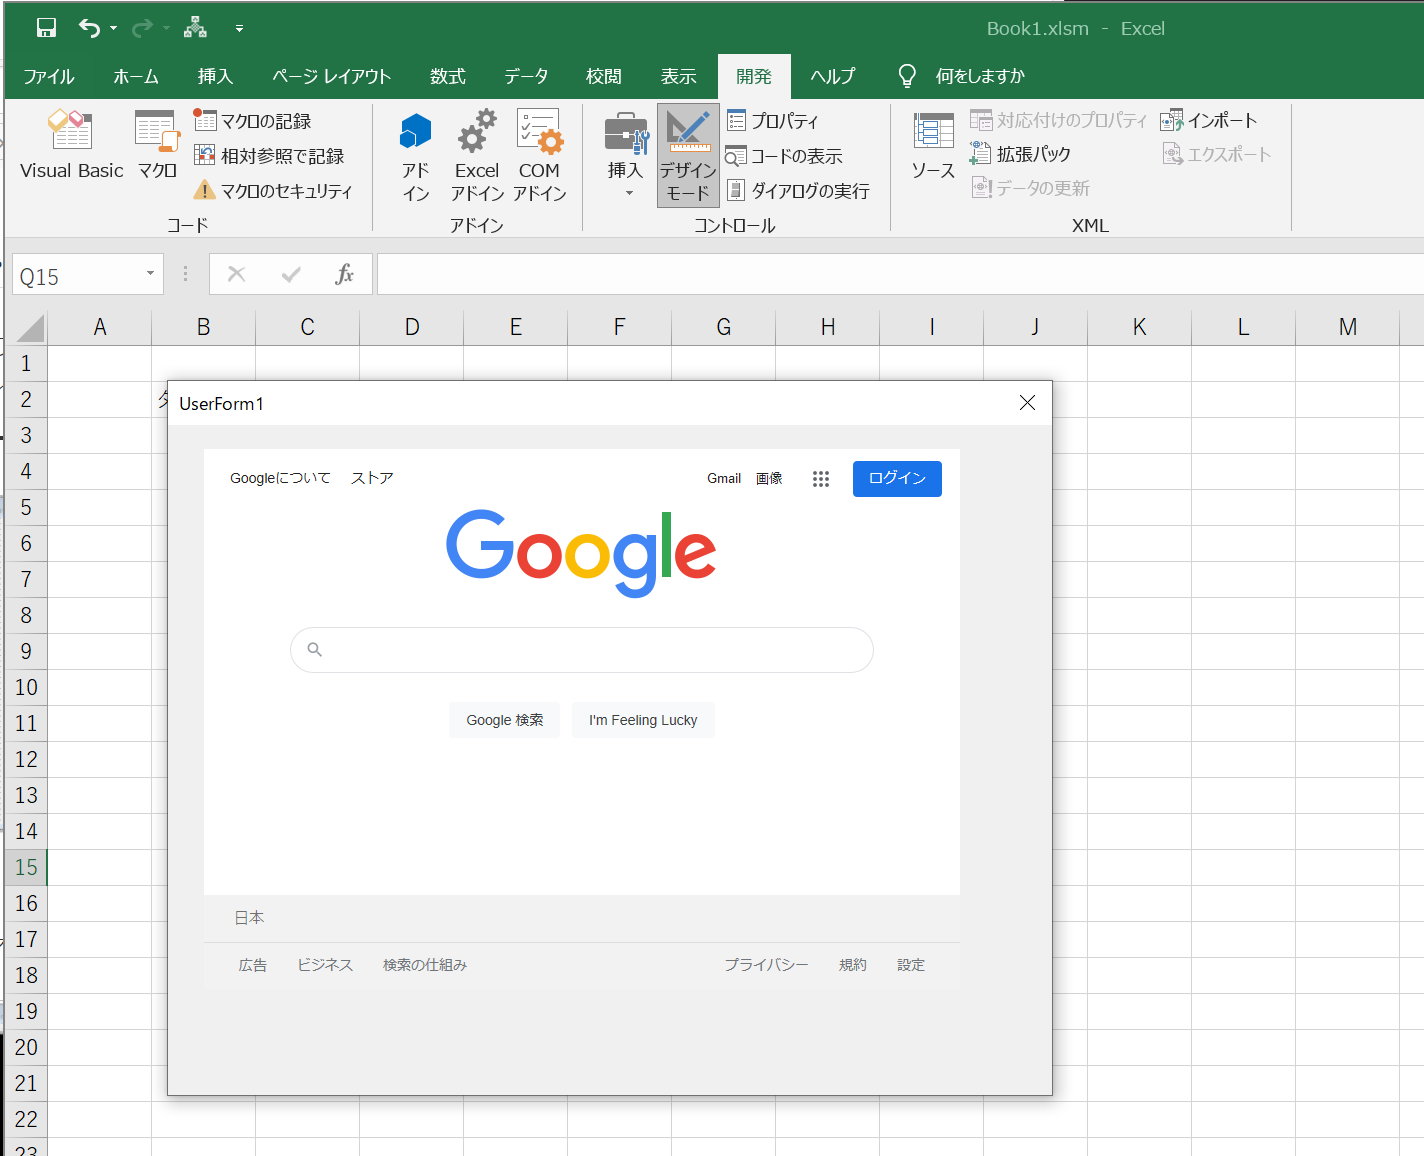Click 対応付けのプロパティ button
1424x1156 pixels.
click(x=1058, y=121)
